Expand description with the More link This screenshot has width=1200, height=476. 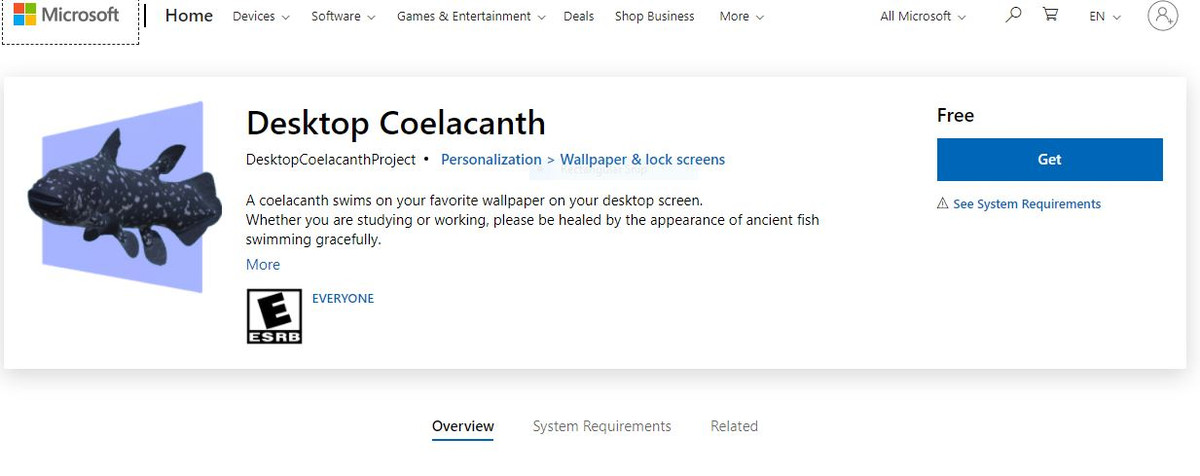pos(263,265)
